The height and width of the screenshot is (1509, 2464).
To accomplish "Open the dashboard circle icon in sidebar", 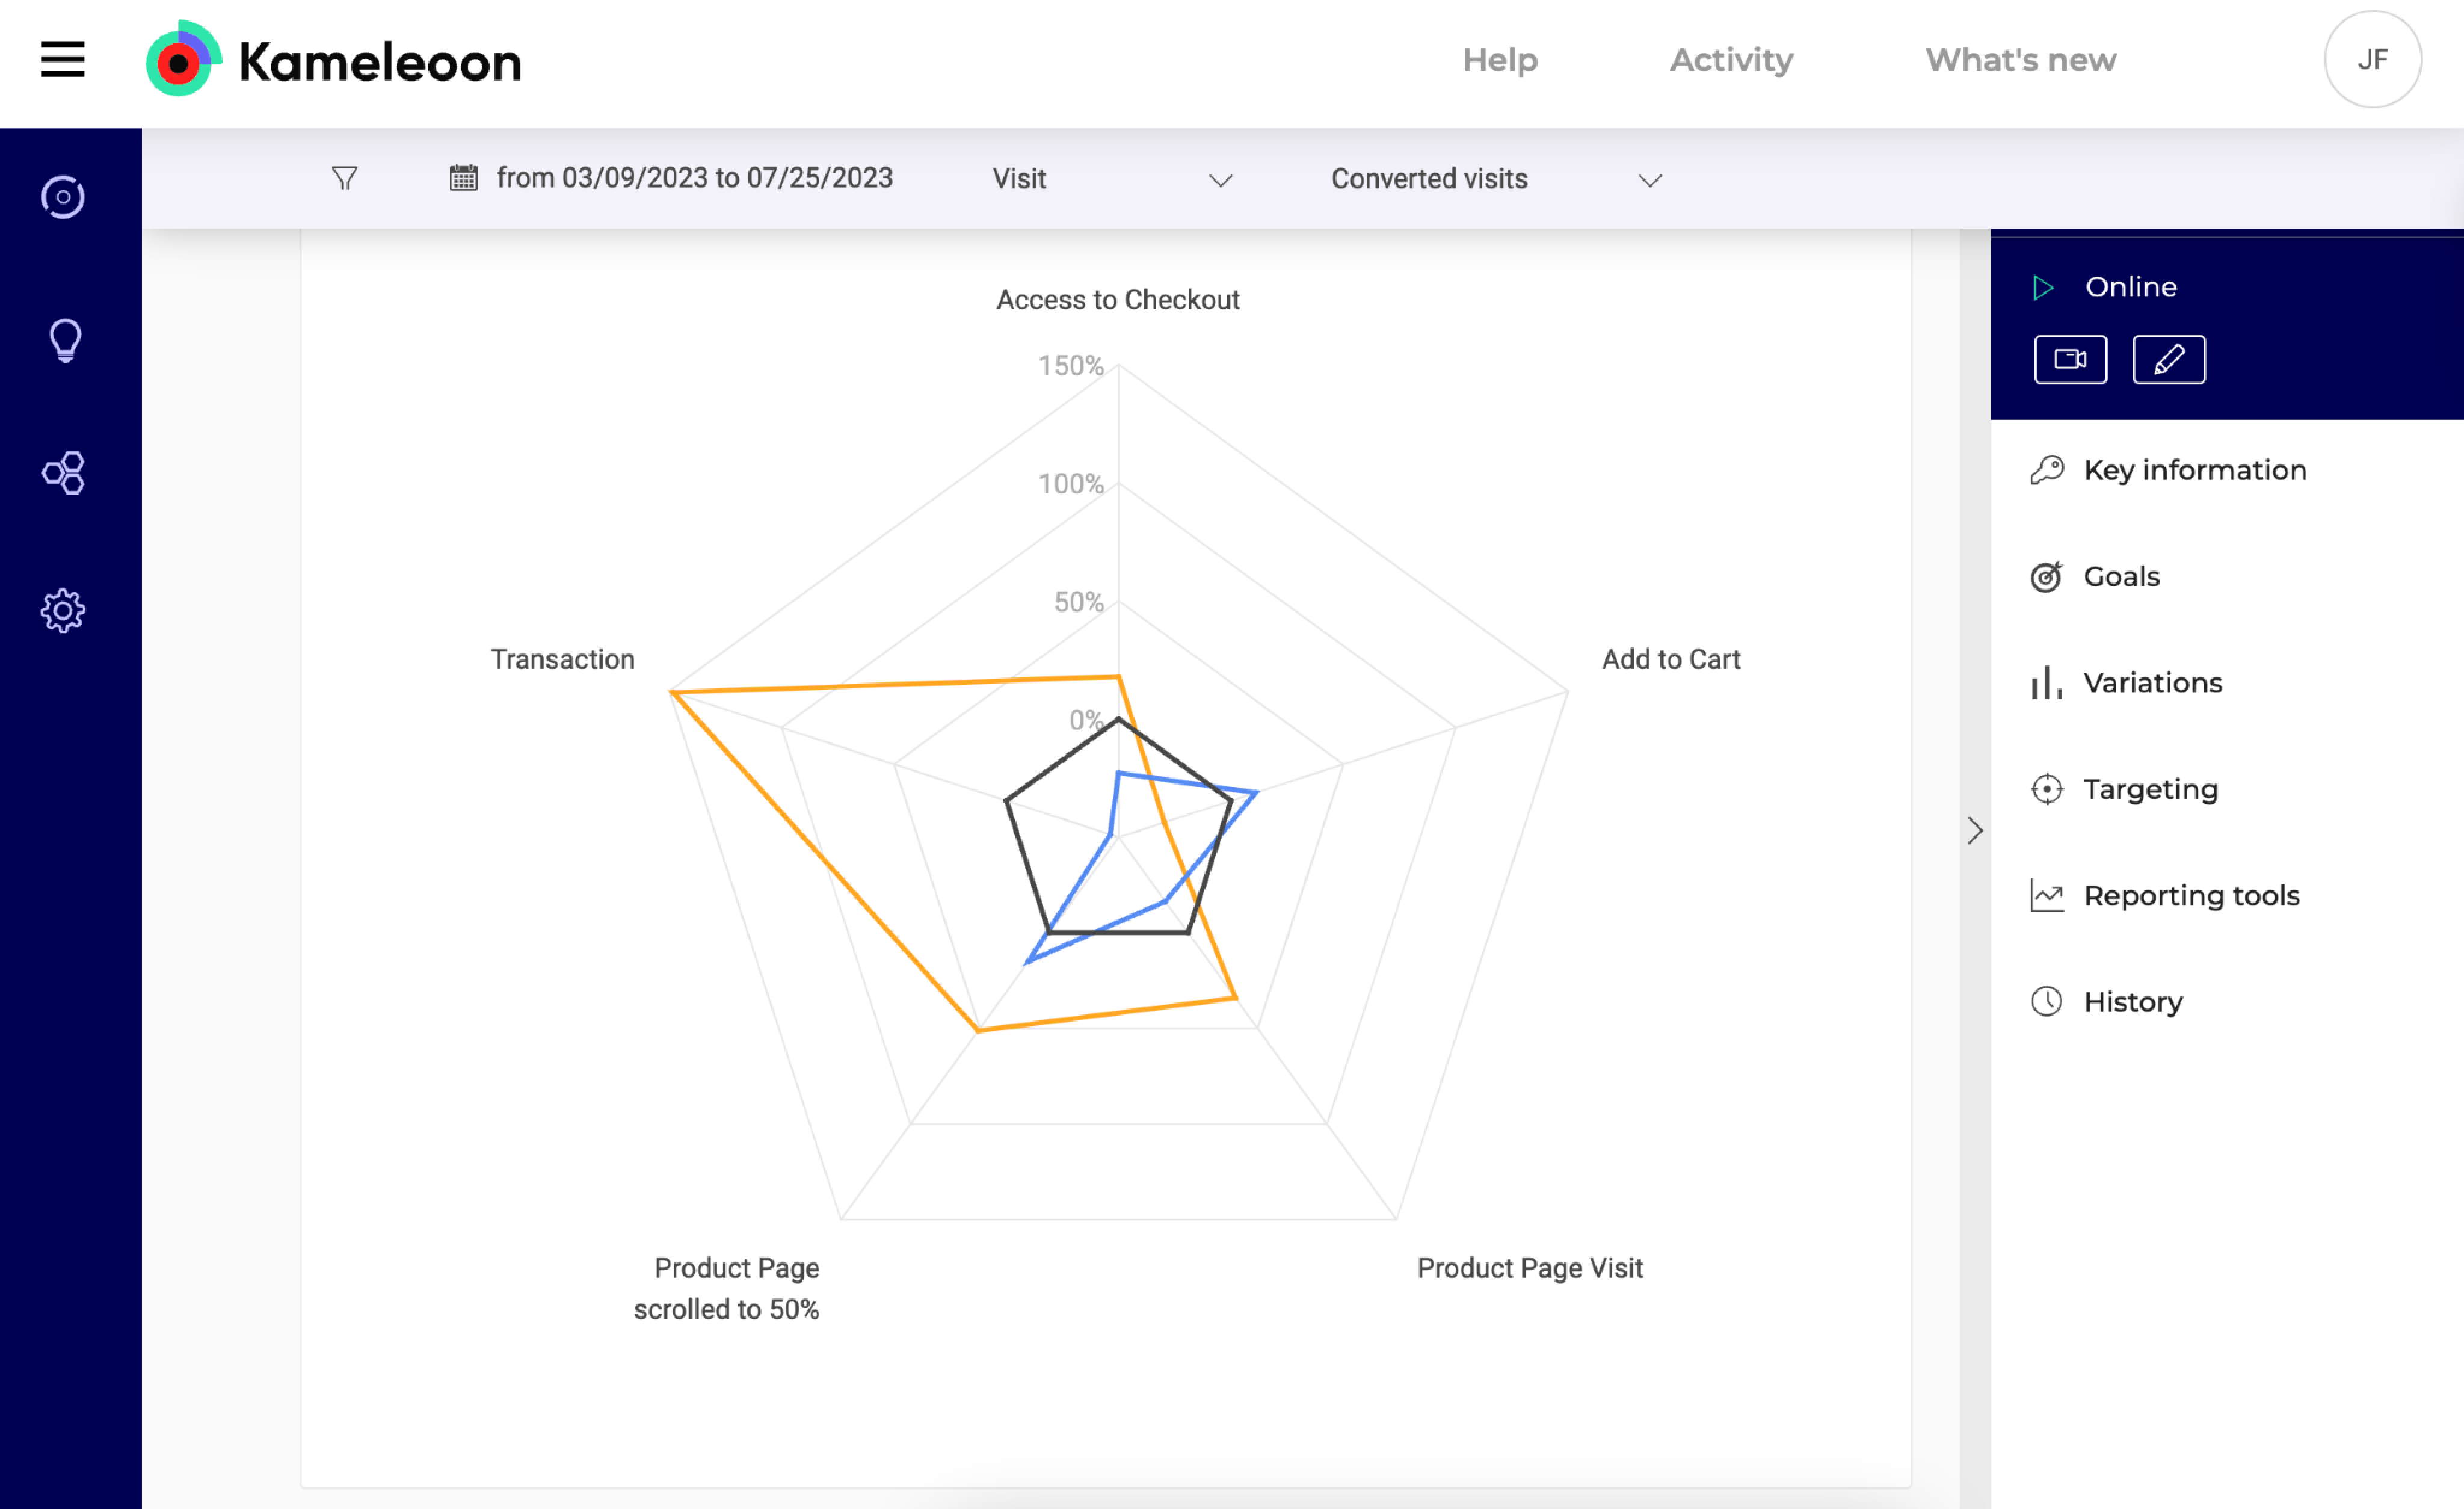I will coord(63,197).
